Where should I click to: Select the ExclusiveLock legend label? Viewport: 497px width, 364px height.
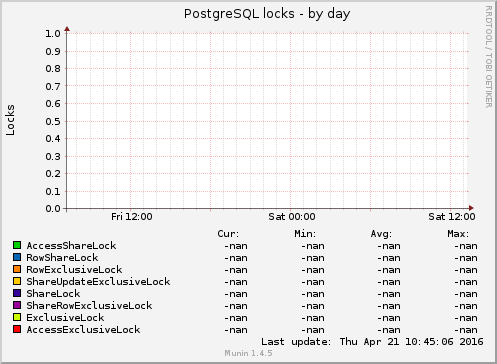[65, 318]
